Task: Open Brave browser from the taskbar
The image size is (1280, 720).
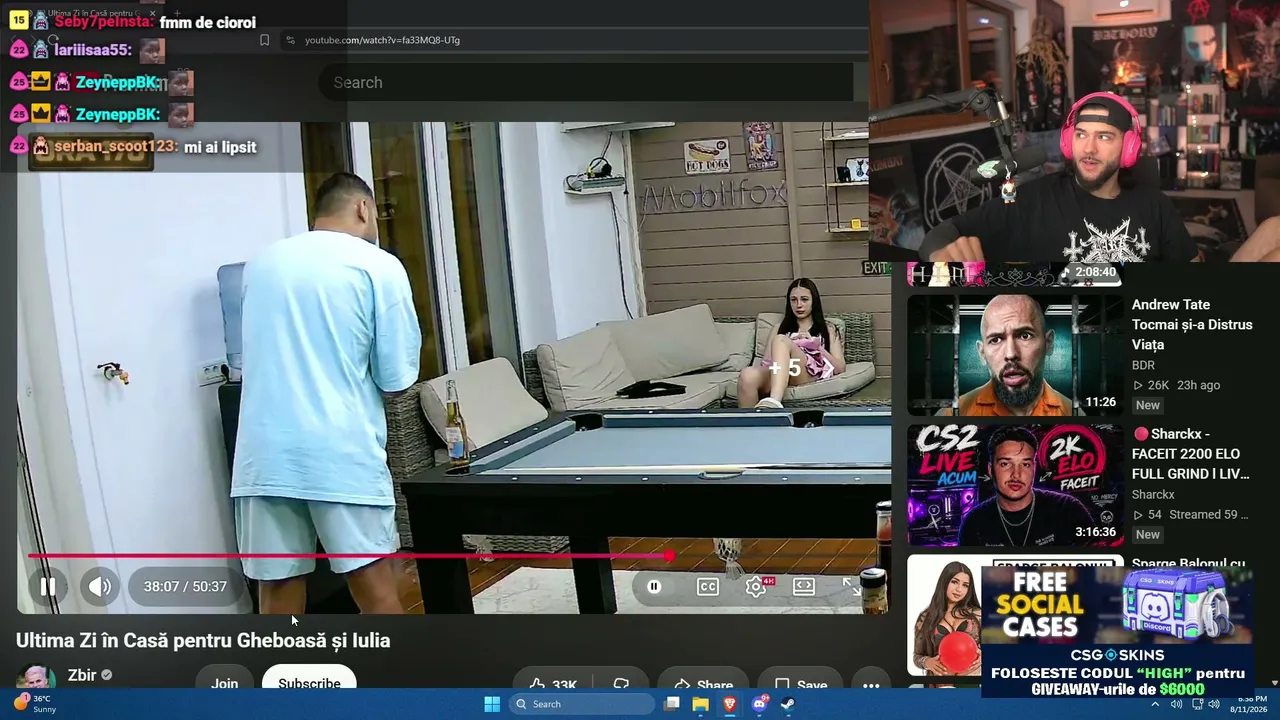Action: [729, 704]
